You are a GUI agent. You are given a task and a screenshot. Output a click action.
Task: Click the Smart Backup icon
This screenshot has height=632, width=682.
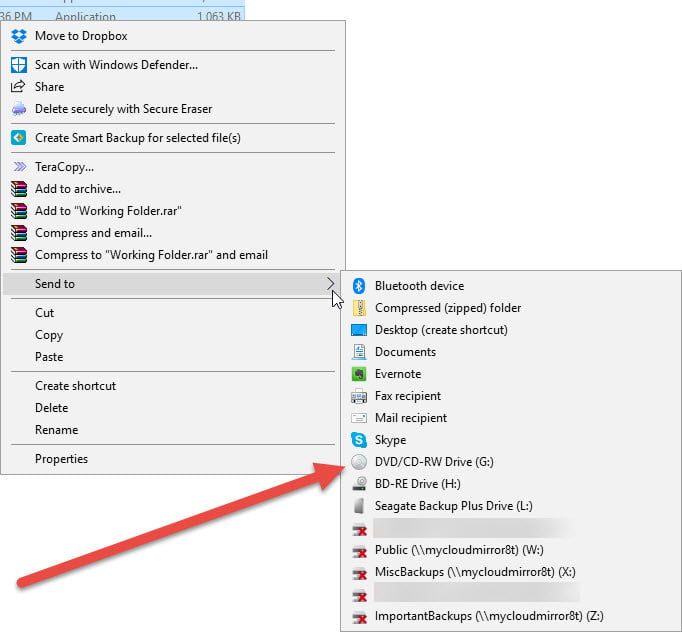(18, 138)
